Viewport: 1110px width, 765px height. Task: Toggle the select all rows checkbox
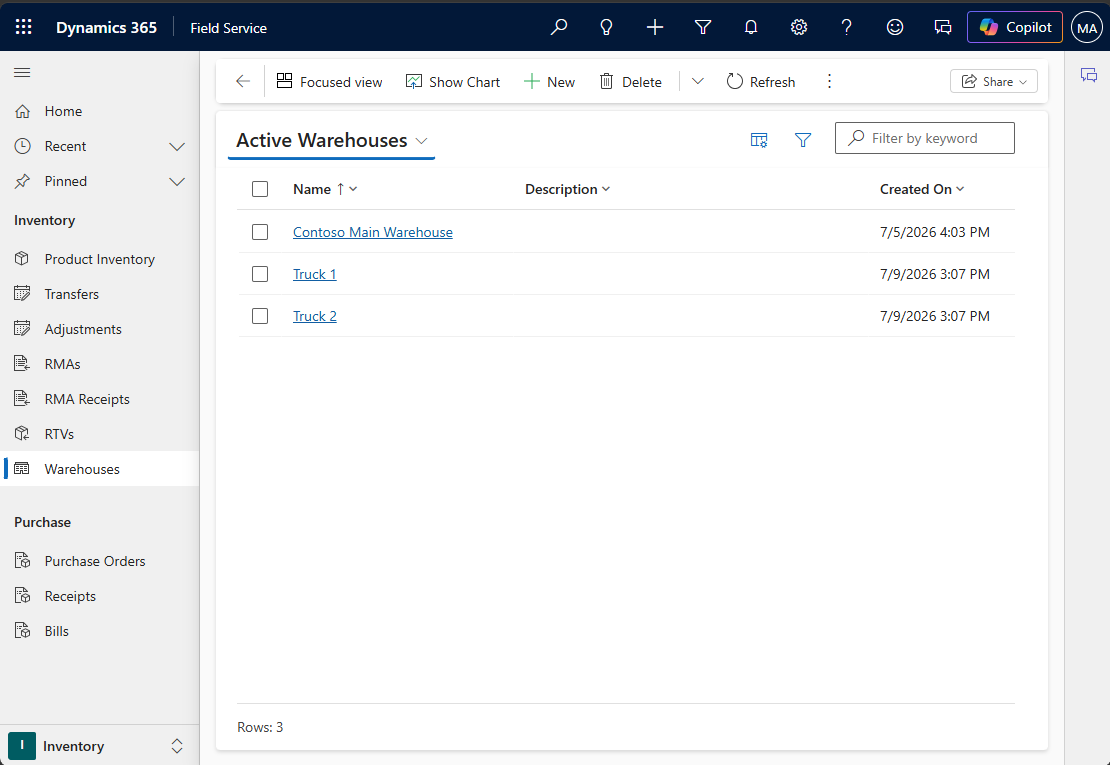point(260,189)
